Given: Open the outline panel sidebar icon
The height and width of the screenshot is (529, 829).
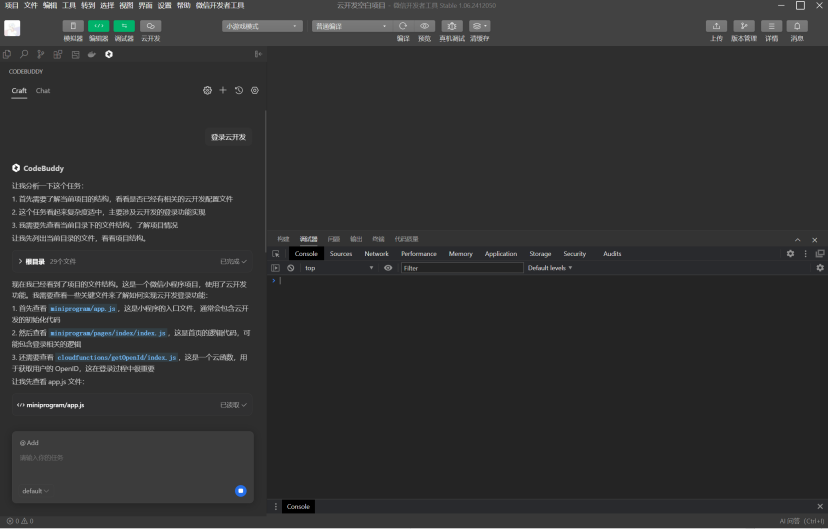Looking at the screenshot, I should coord(75,54).
